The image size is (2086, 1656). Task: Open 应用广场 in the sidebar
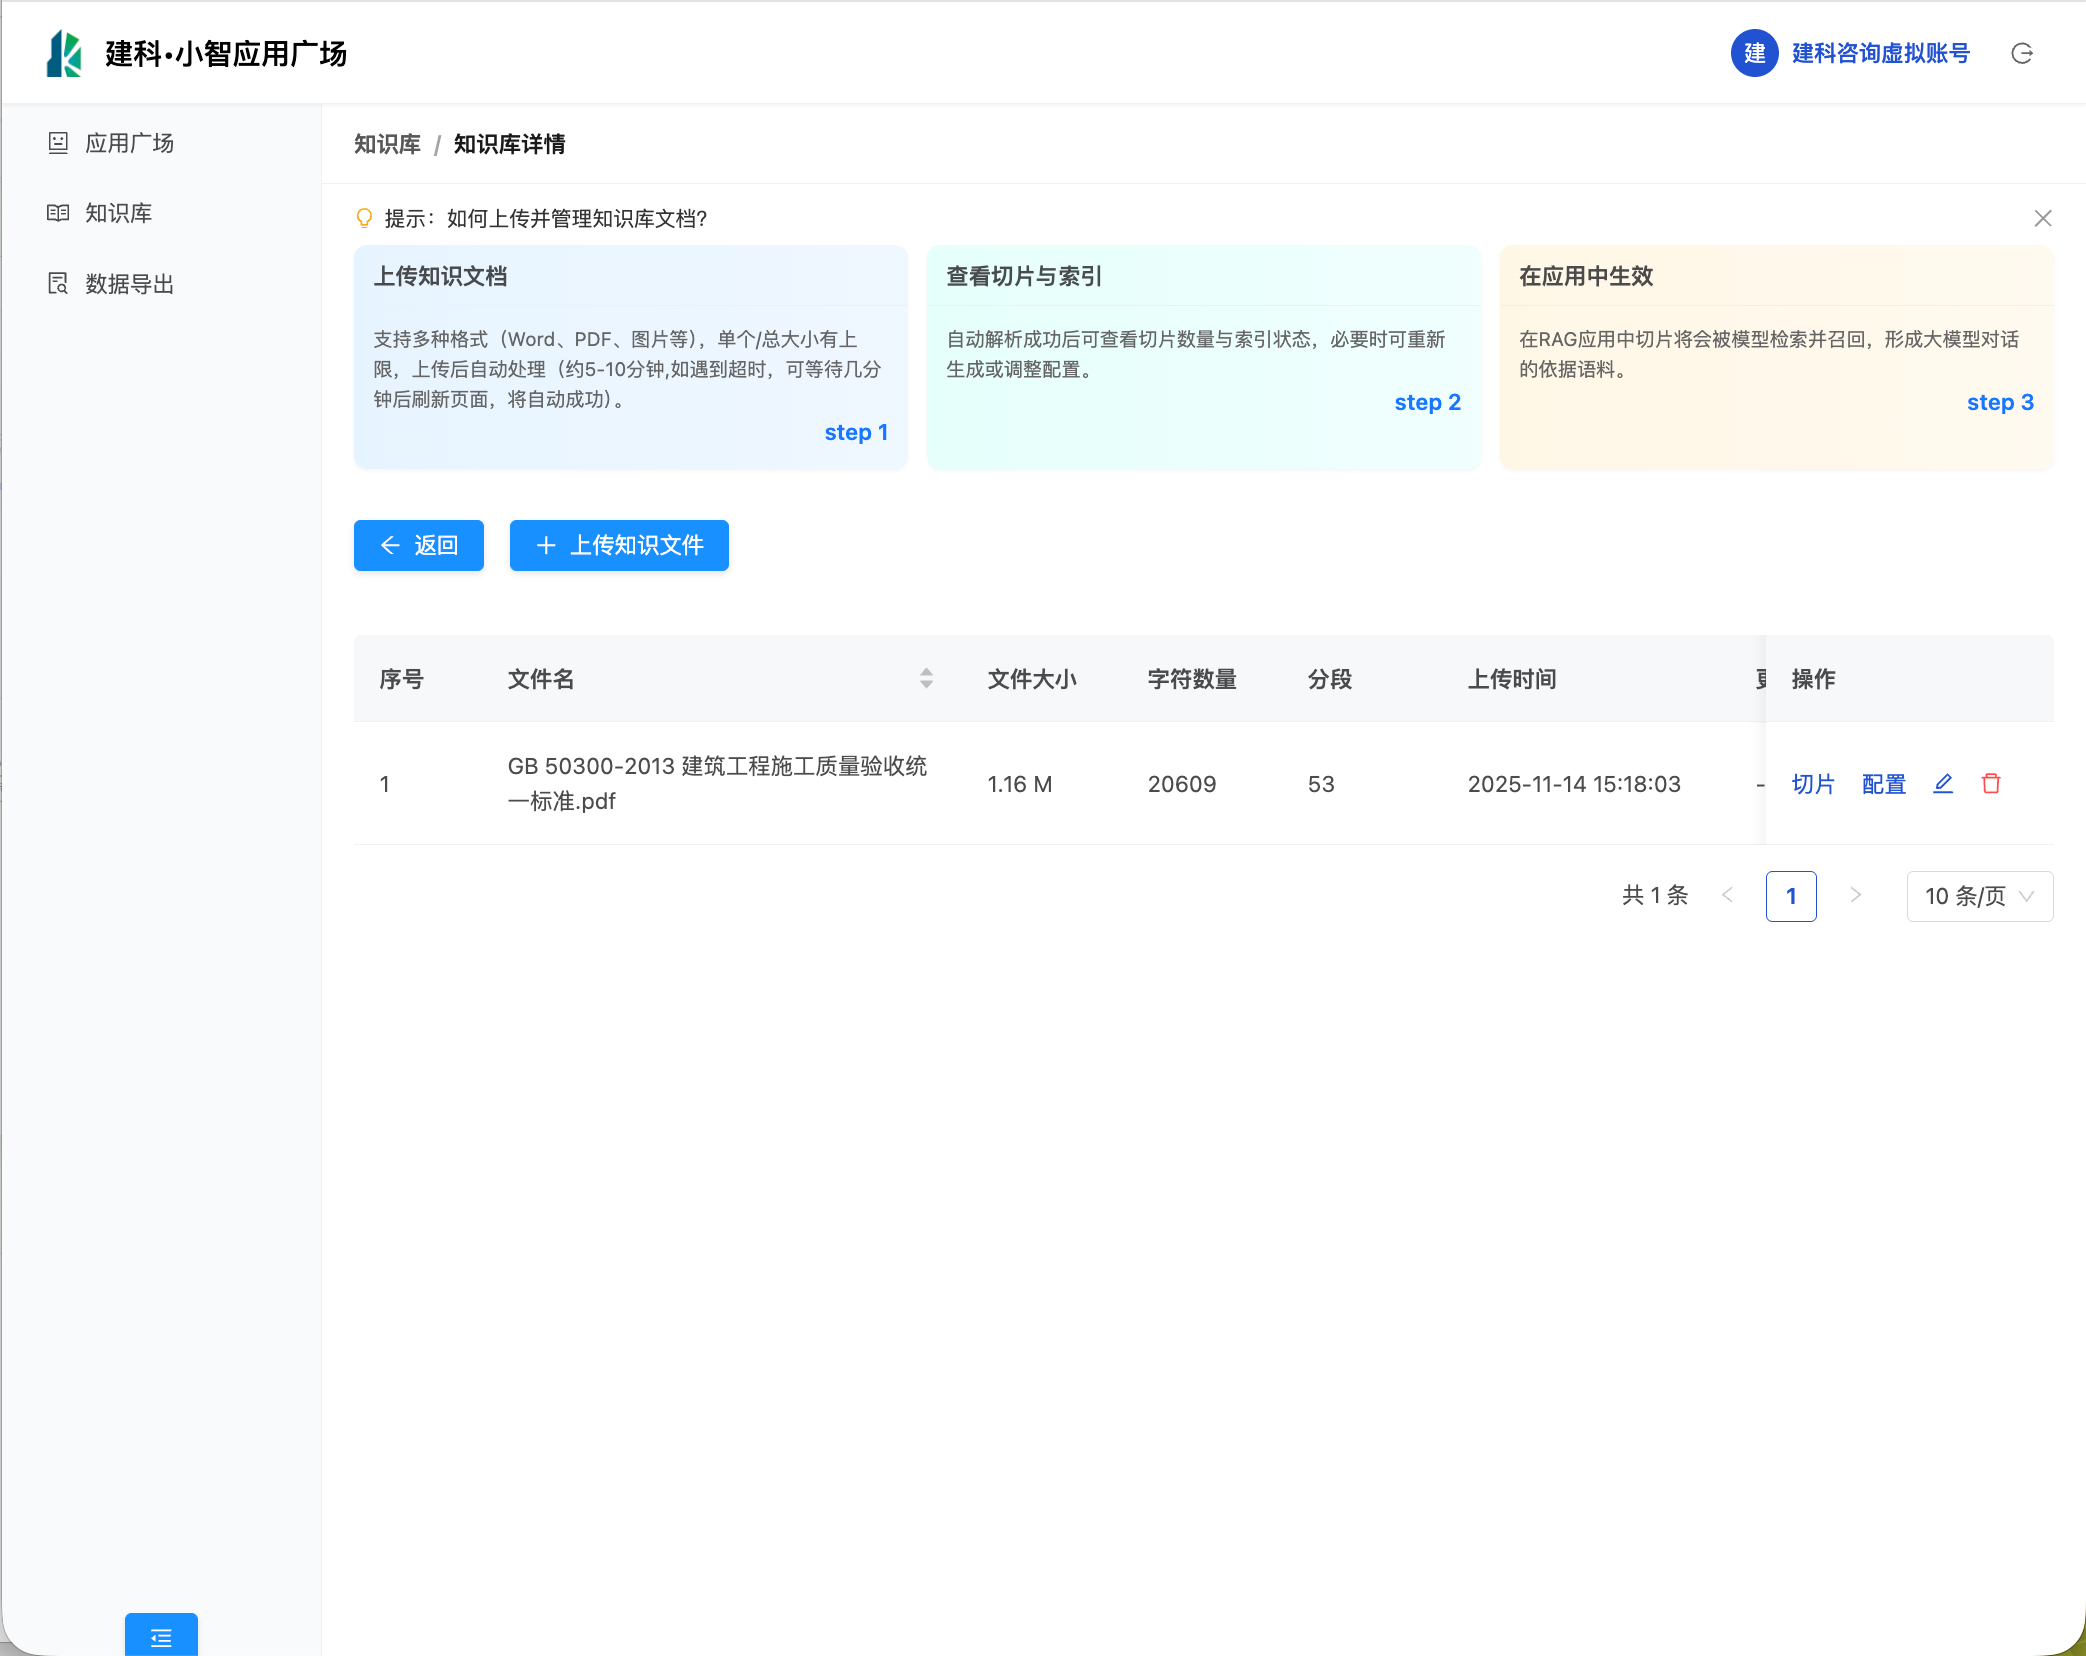coord(129,143)
